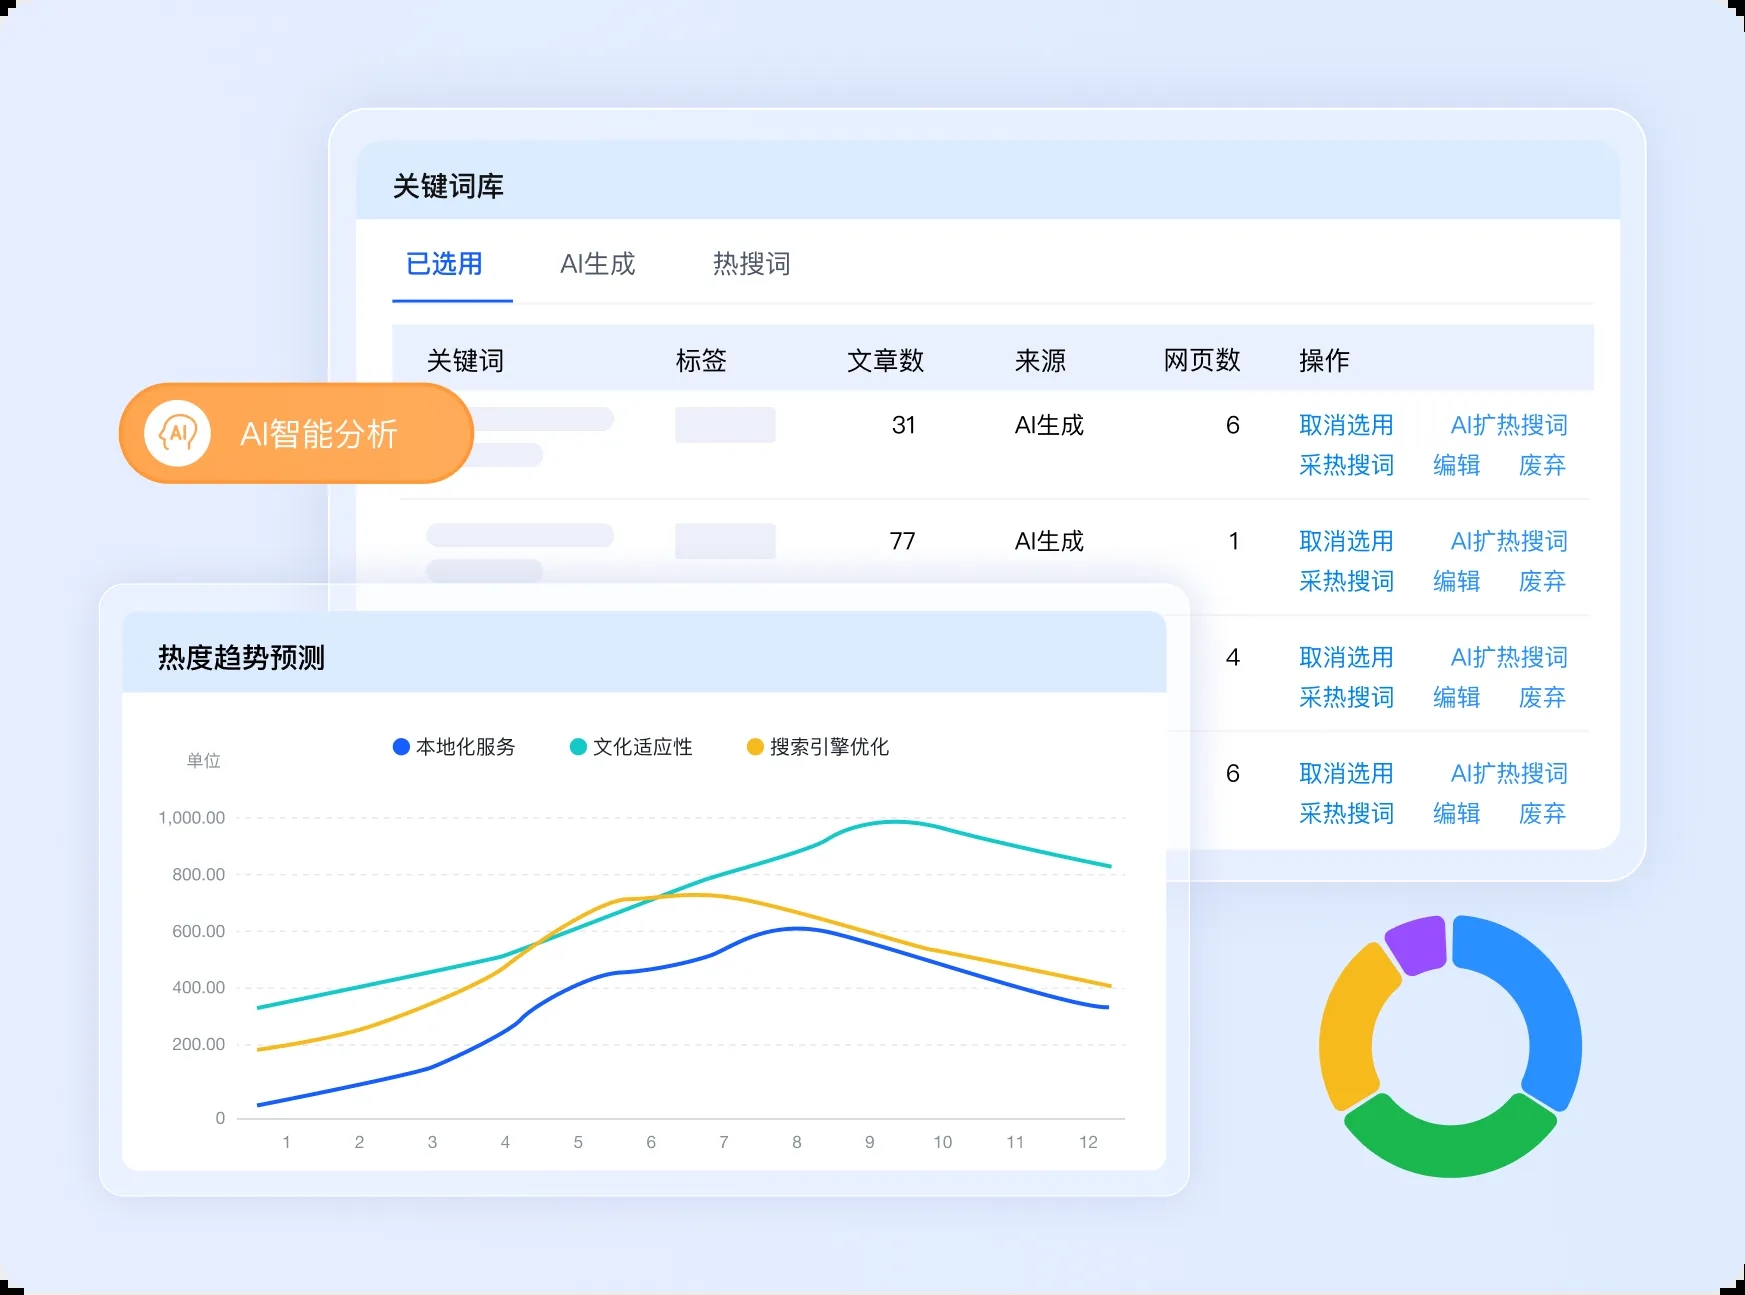Screen dimensions: 1745x1295
Task: Click the 网页数 column header
Action: coord(1201,360)
